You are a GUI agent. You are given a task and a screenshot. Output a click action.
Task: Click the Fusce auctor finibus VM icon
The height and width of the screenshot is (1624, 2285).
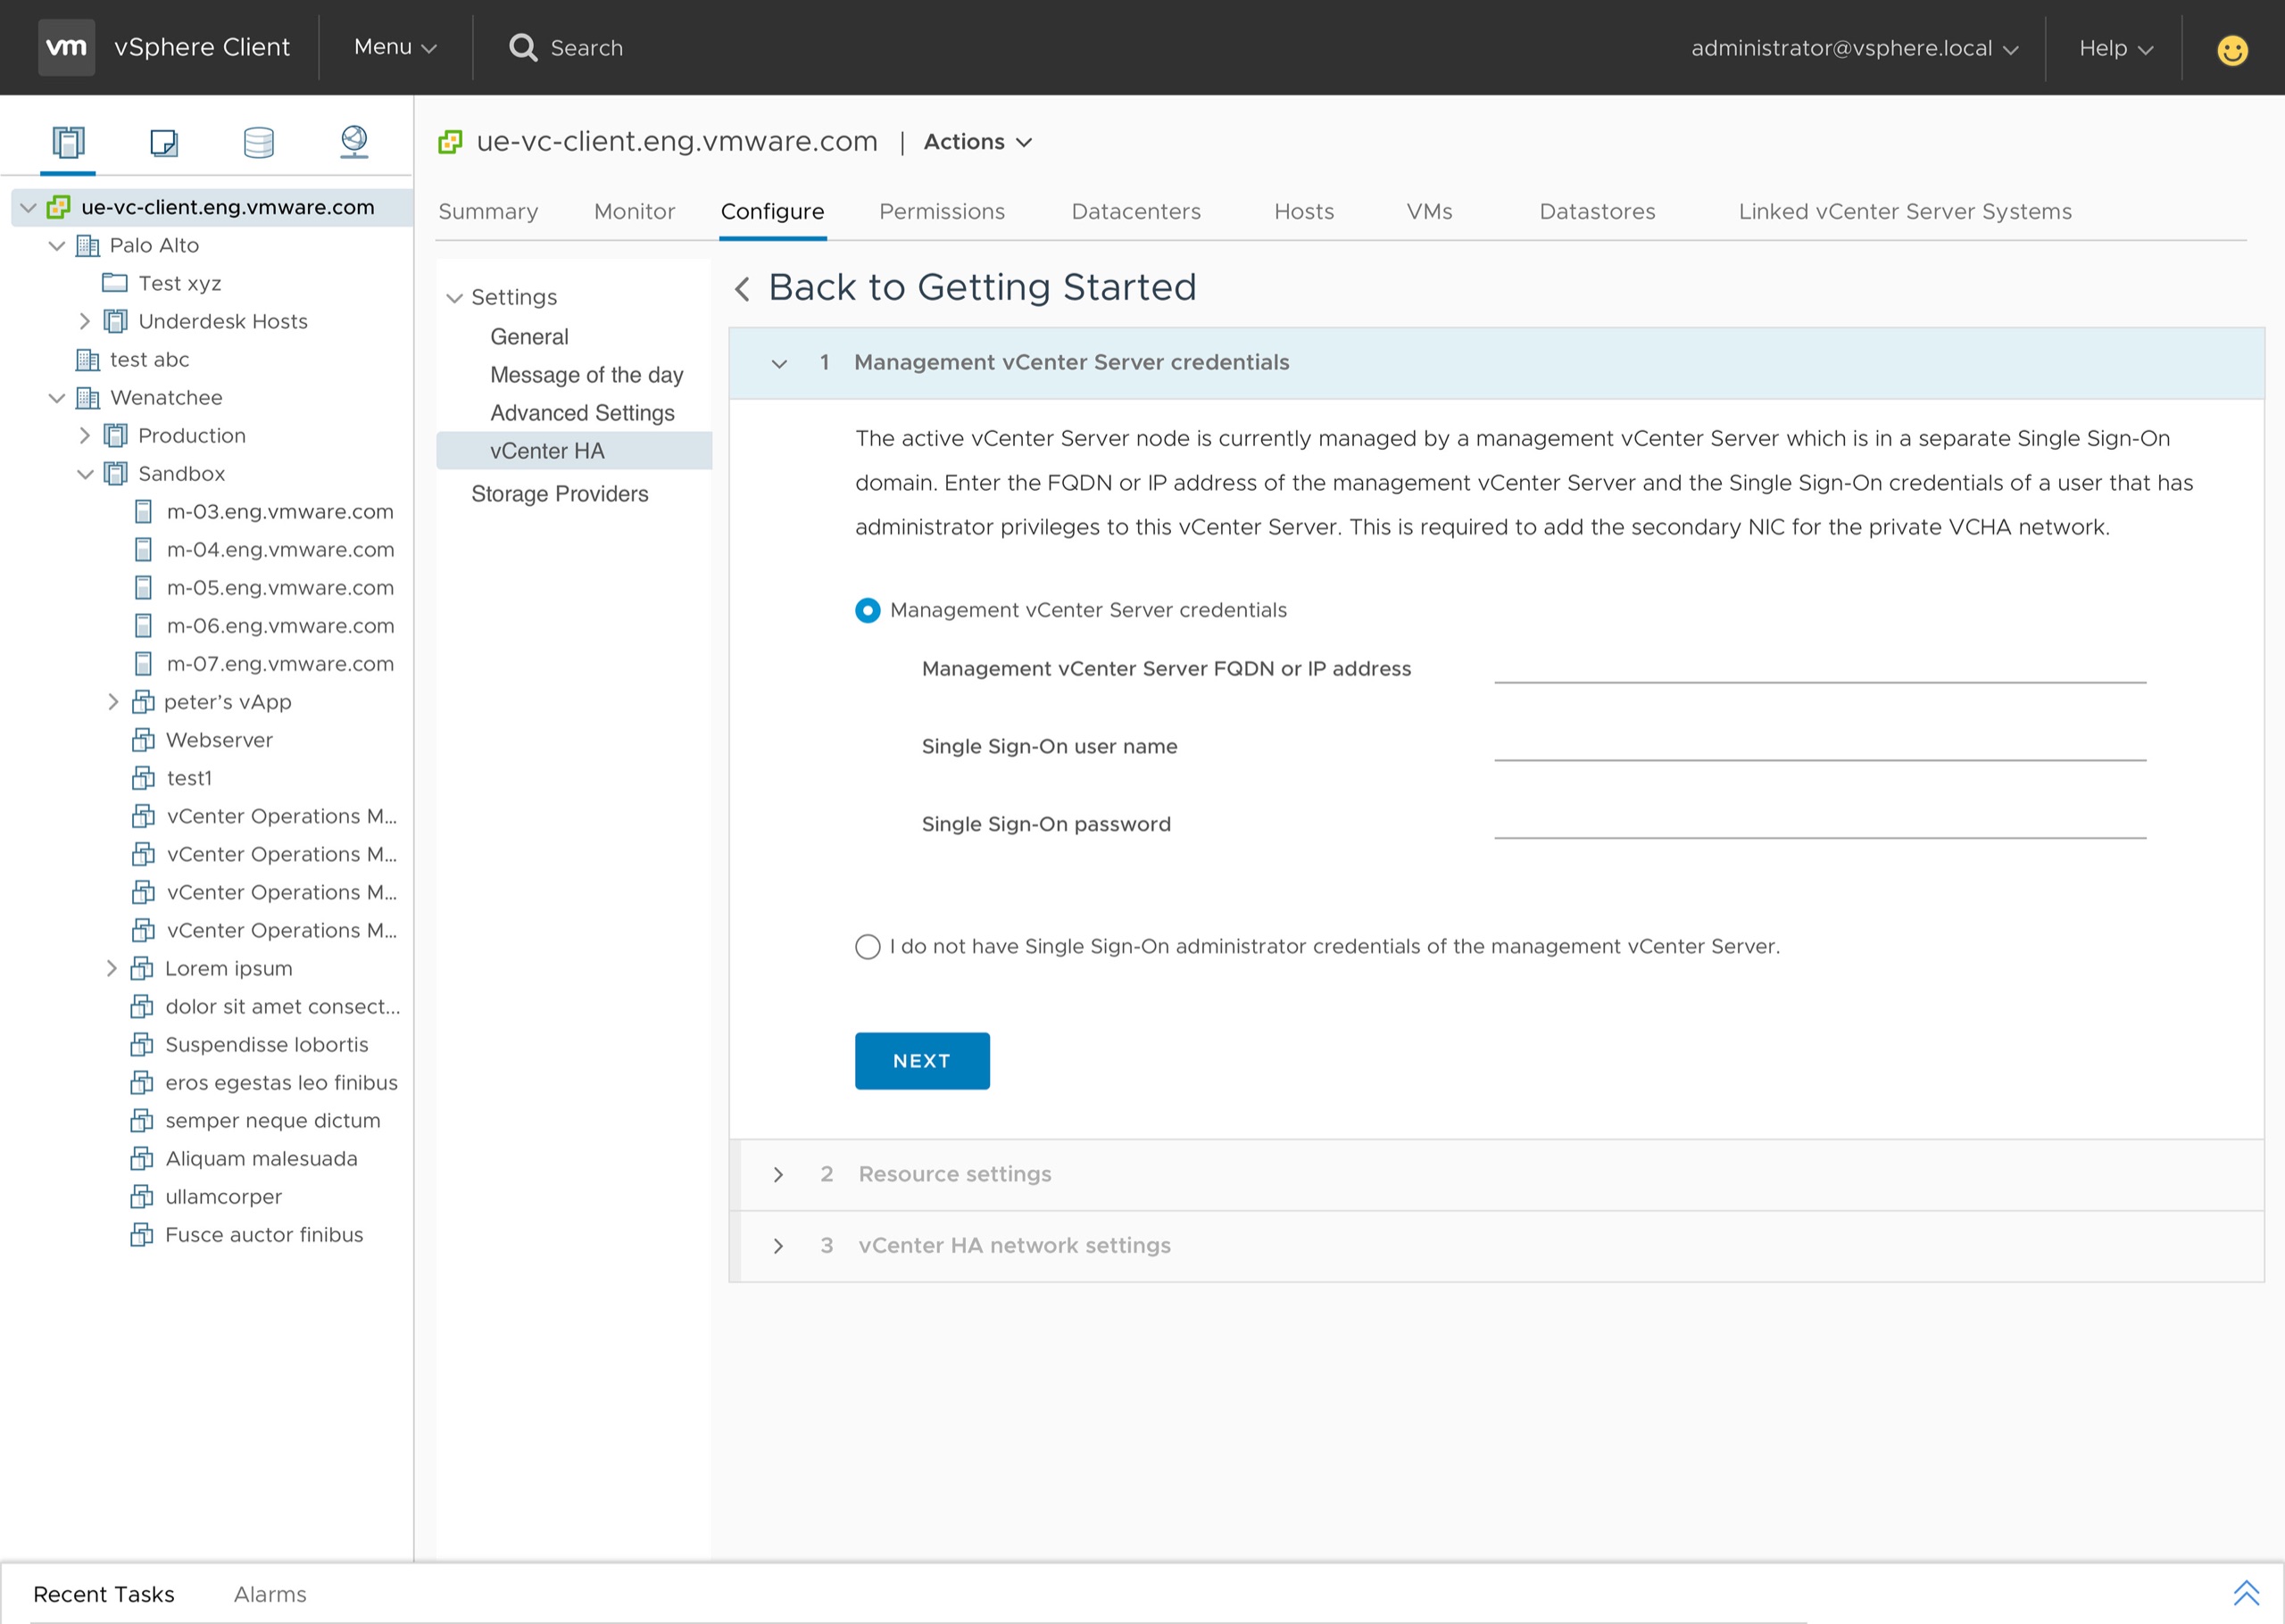142,1235
